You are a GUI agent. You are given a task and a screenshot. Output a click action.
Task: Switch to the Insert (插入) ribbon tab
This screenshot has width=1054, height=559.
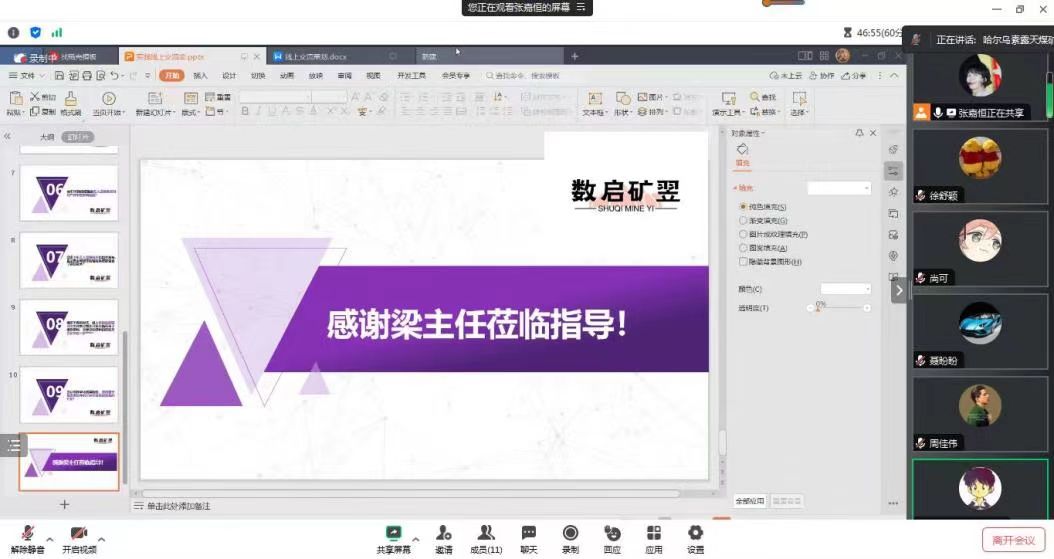[200, 75]
